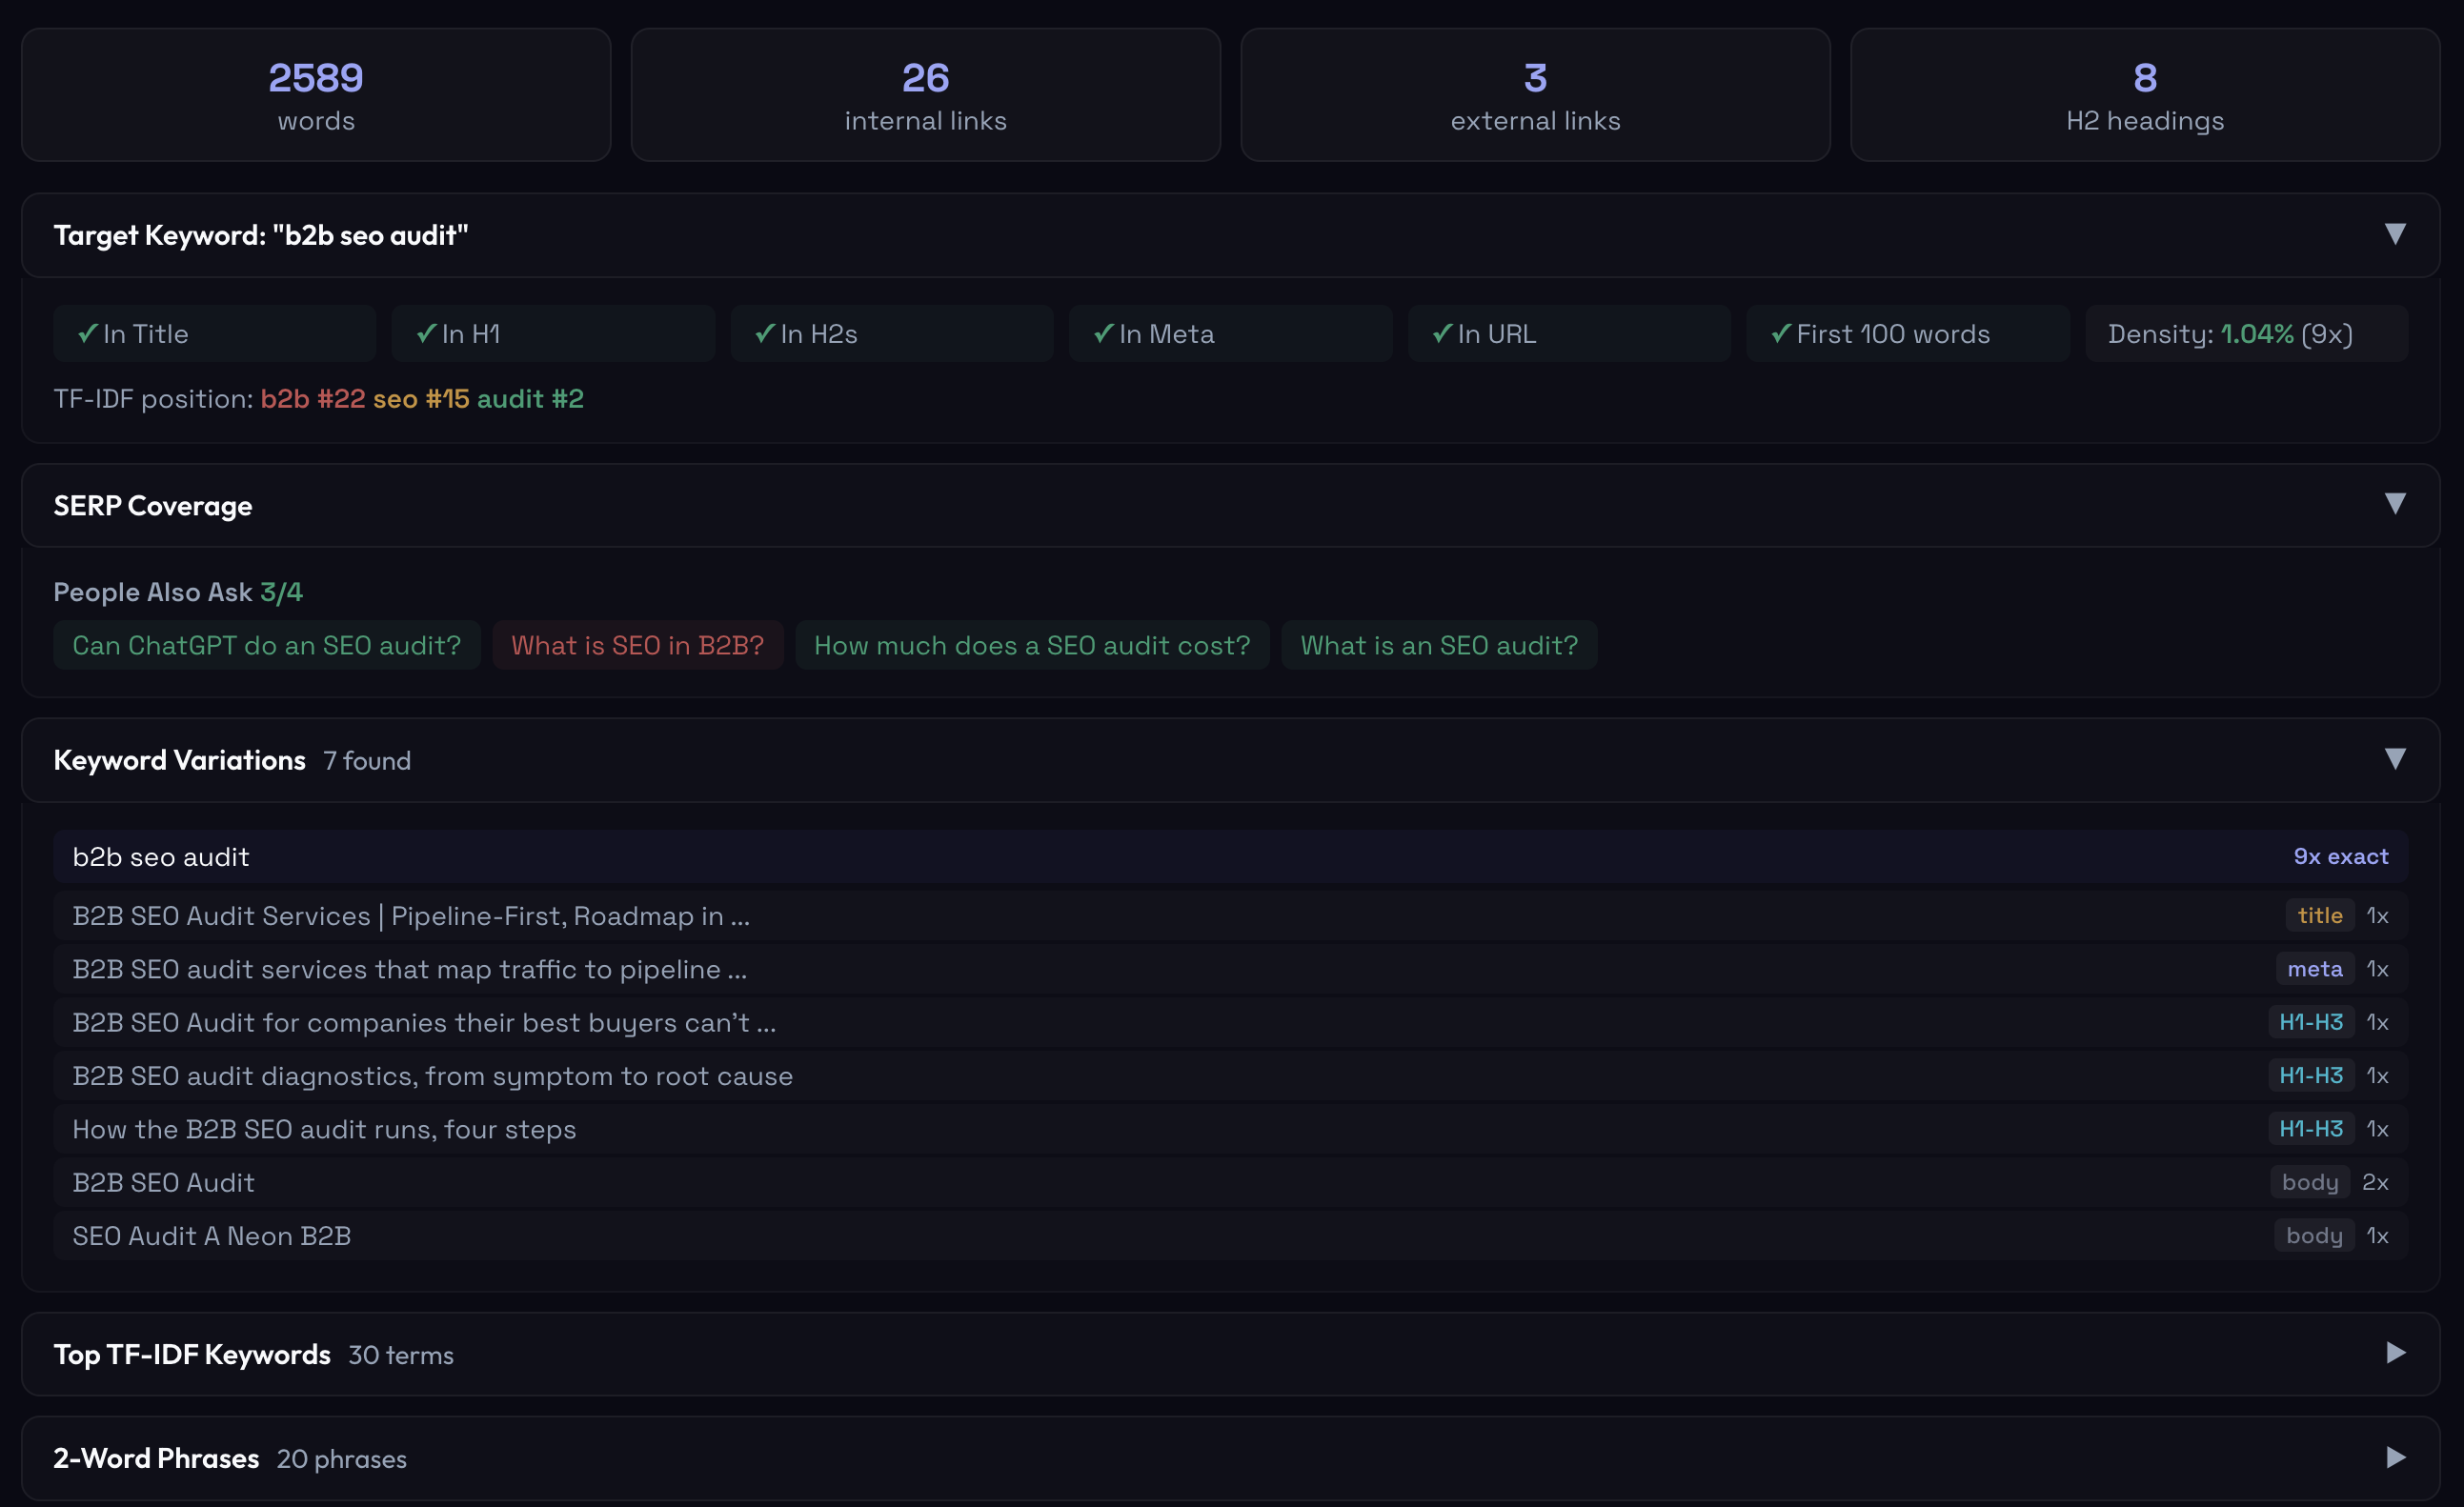Click 'B2B SEO Audit for companies their best buyers' row
The height and width of the screenshot is (1507, 2464).
(1230, 1022)
